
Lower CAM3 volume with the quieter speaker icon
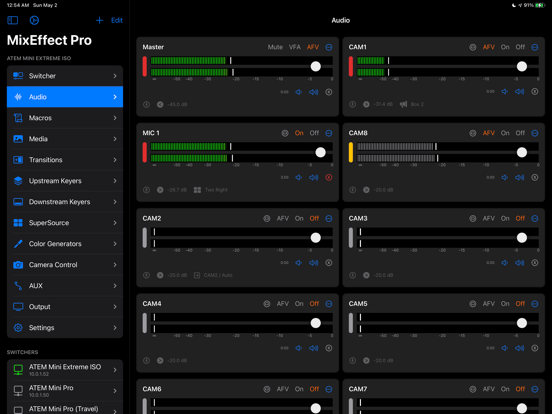(504, 263)
